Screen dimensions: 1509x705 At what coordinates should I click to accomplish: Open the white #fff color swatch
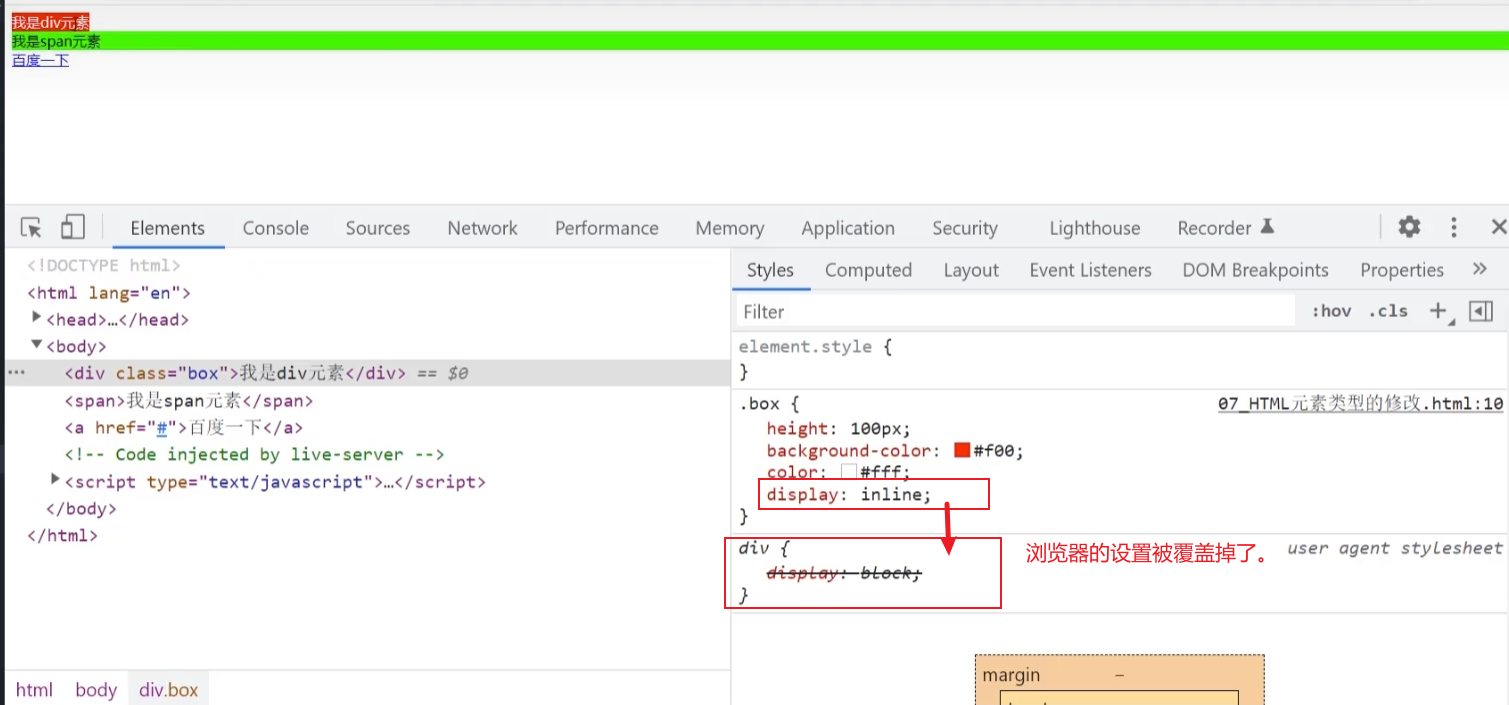(x=849, y=472)
